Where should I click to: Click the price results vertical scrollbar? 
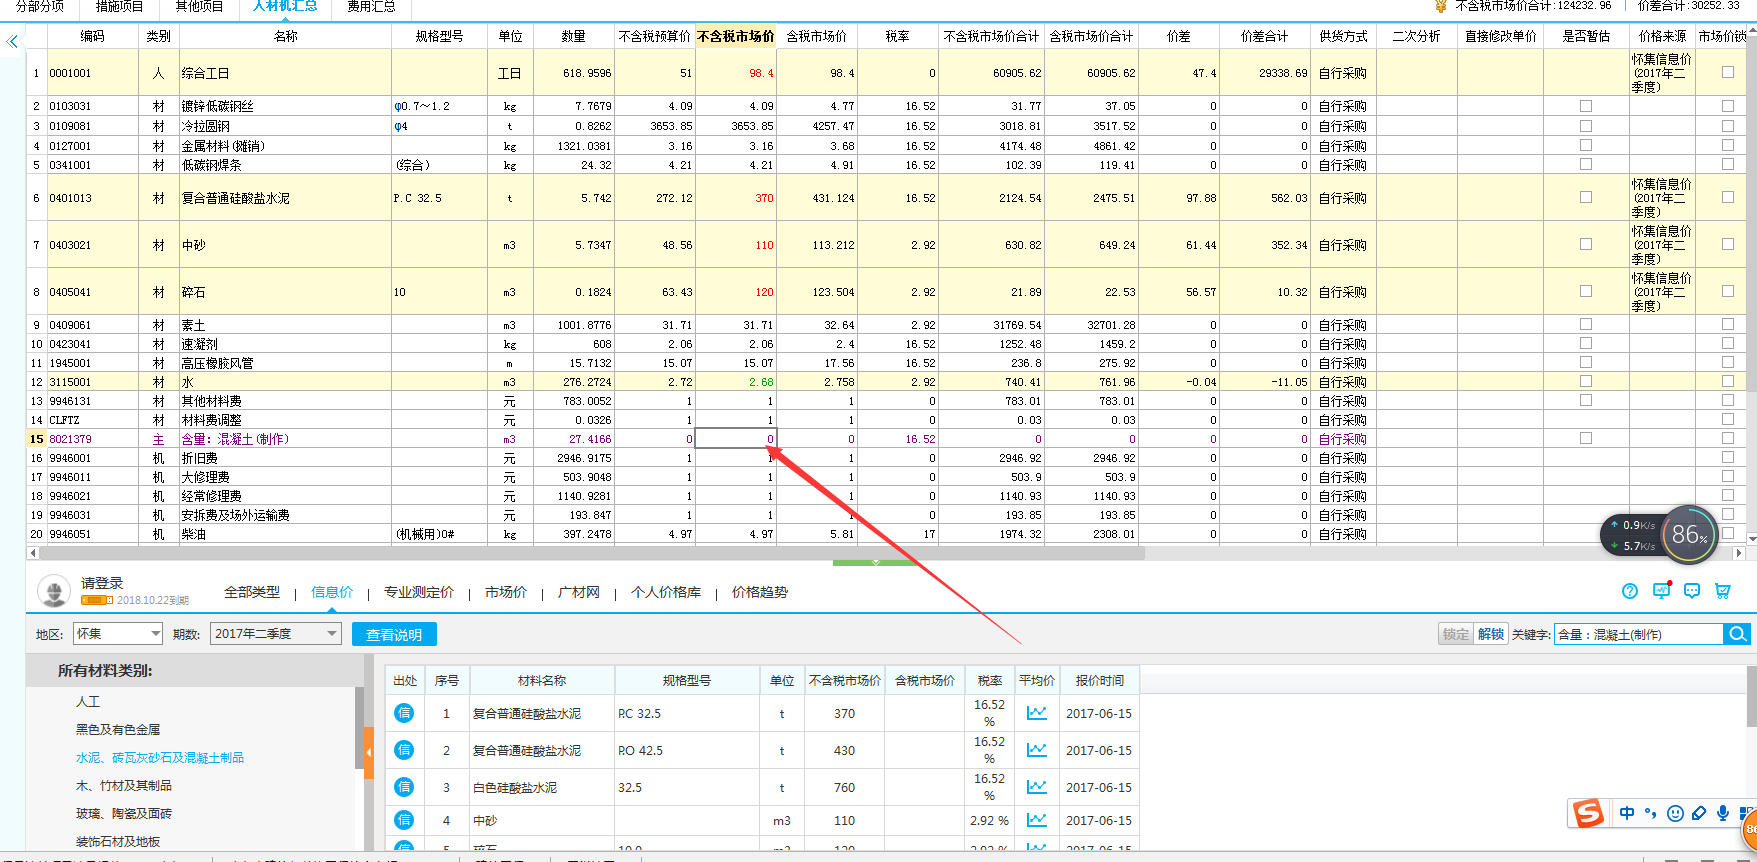click(1751, 697)
